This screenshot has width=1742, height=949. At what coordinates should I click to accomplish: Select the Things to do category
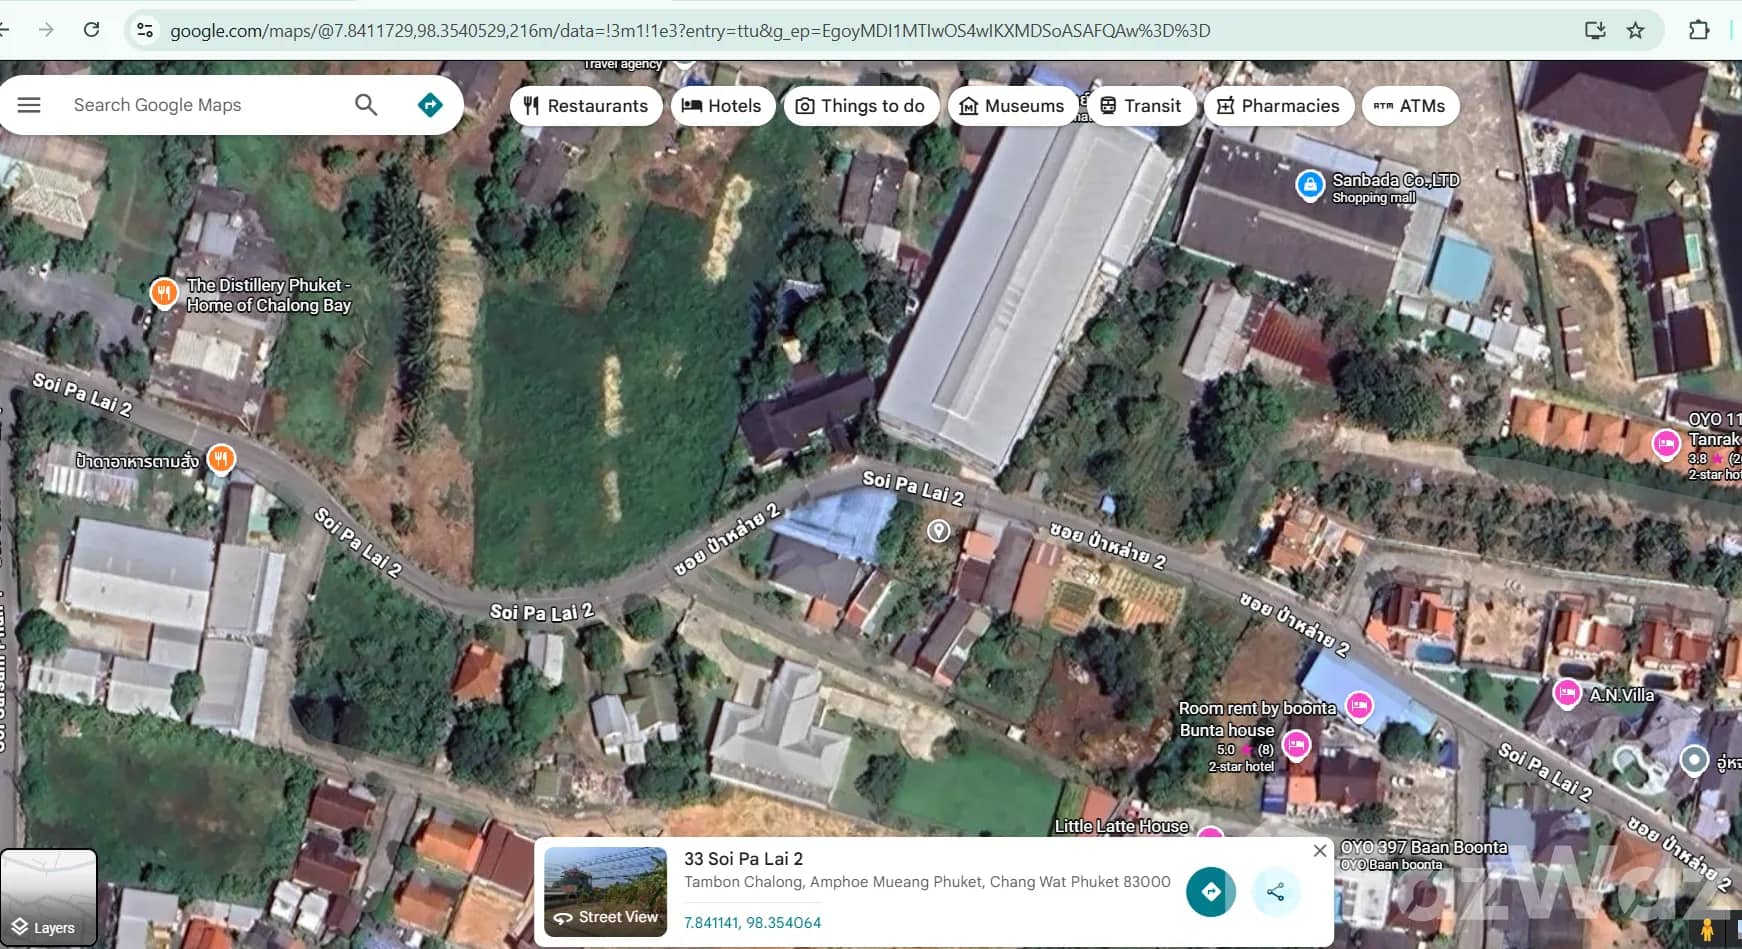[861, 105]
